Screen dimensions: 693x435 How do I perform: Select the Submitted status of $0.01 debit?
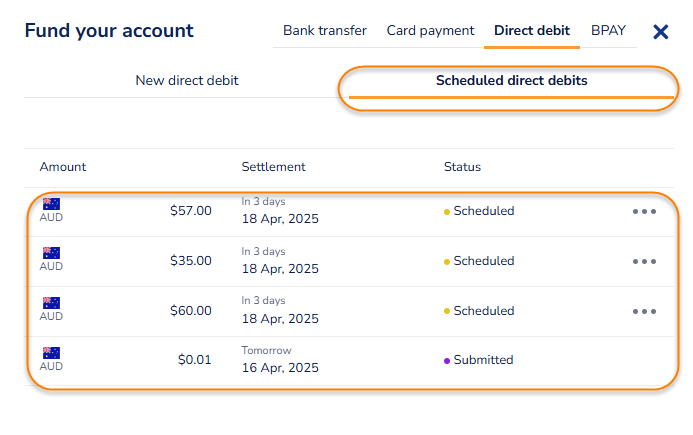(482, 360)
